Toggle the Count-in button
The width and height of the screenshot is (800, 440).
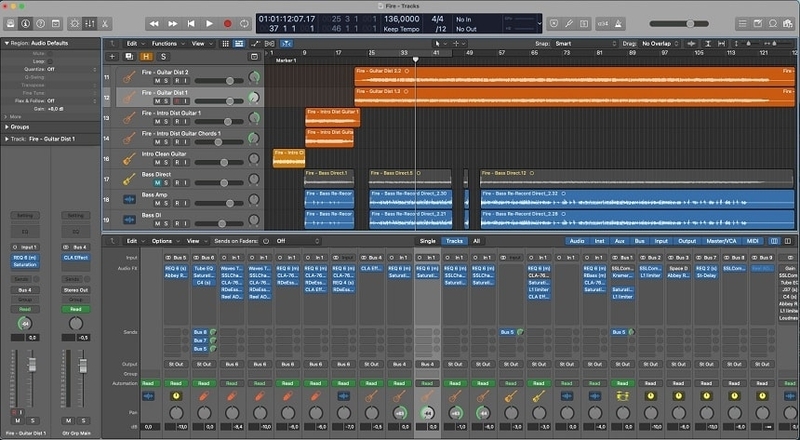[x=603, y=23]
